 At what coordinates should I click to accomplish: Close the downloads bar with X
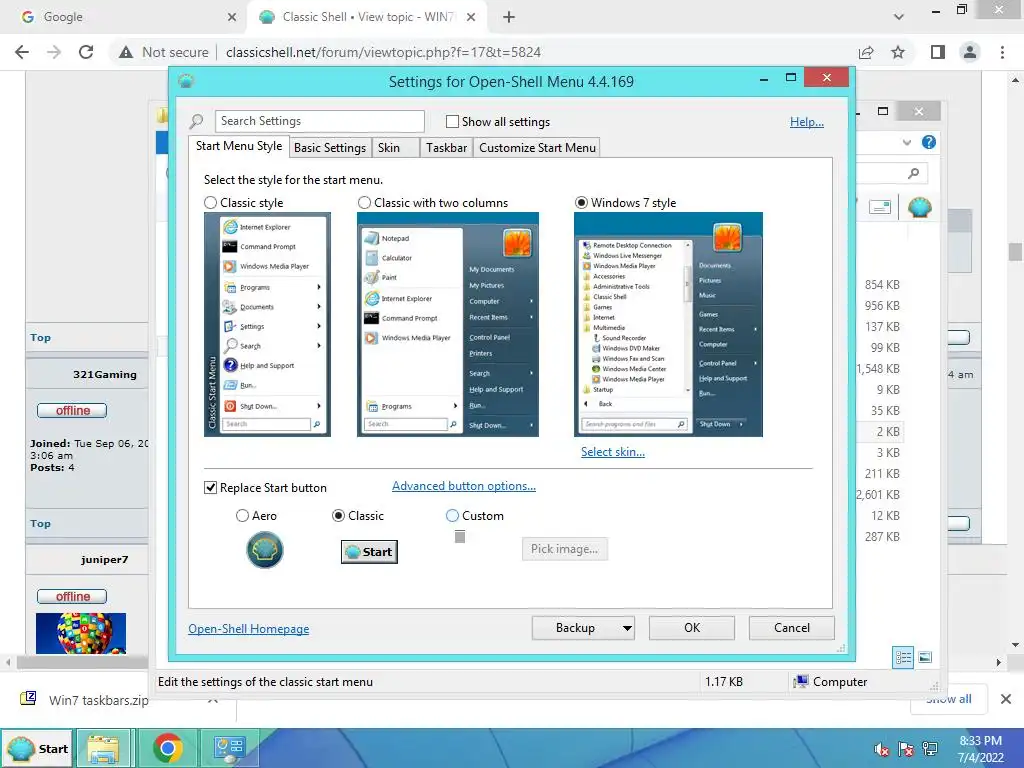click(1006, 699)
